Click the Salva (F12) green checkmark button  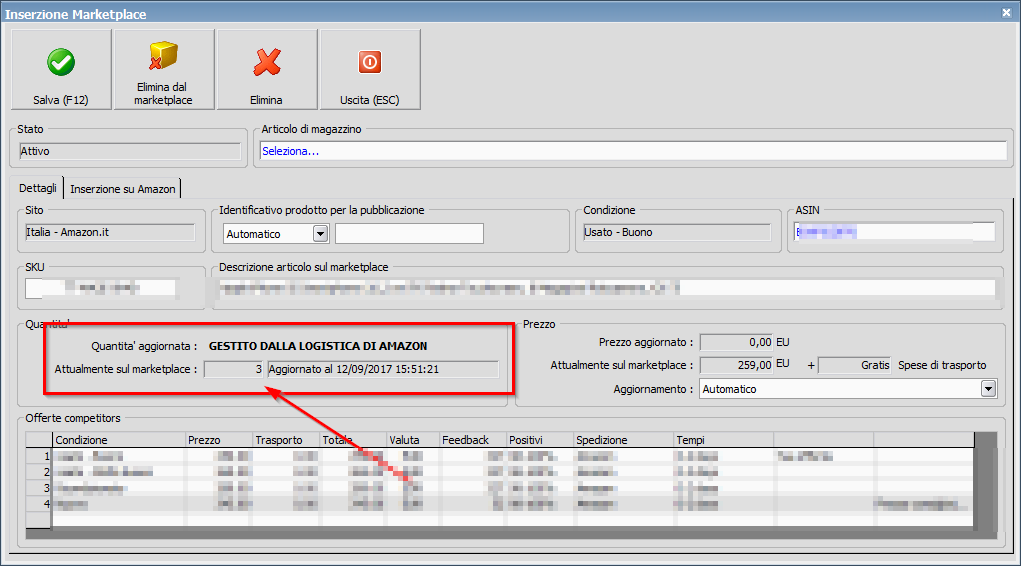point(61,69)
